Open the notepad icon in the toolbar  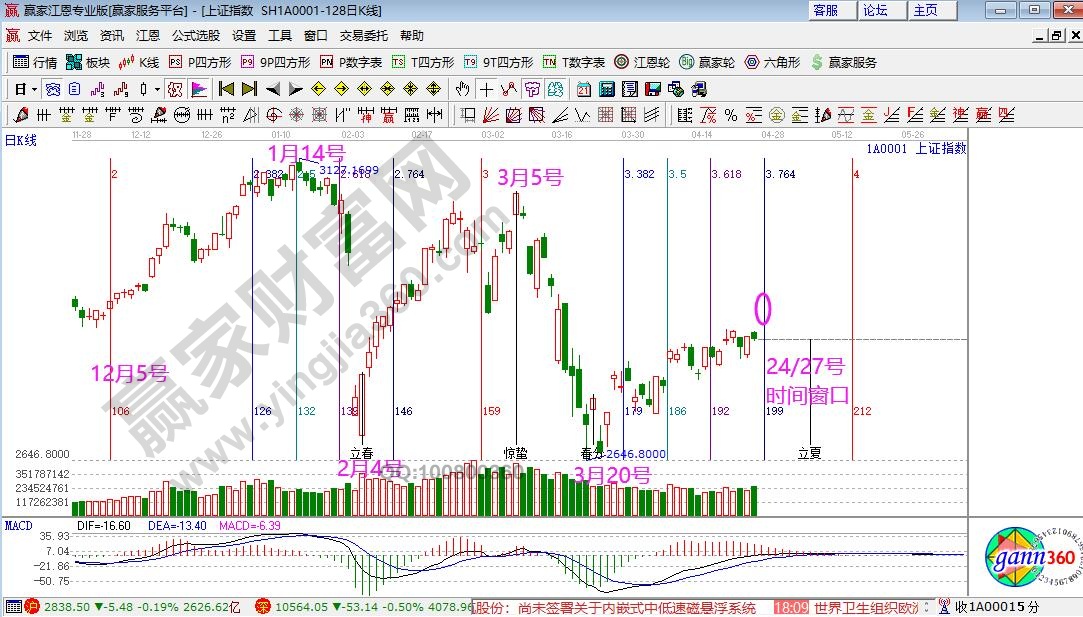630,89
